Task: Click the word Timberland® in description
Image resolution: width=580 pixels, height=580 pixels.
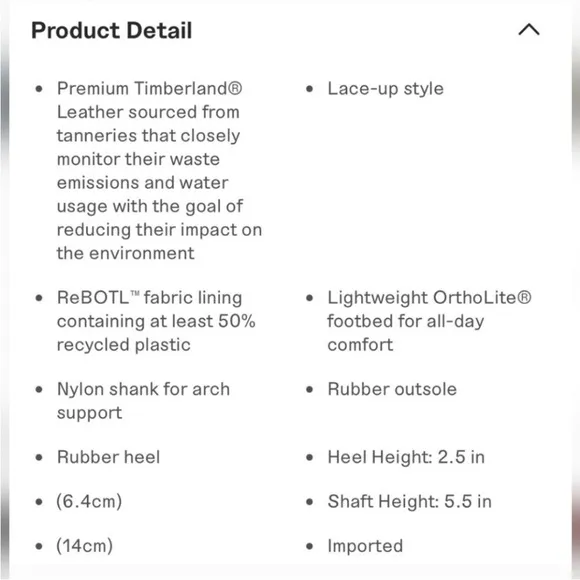Action: [188, 88]
